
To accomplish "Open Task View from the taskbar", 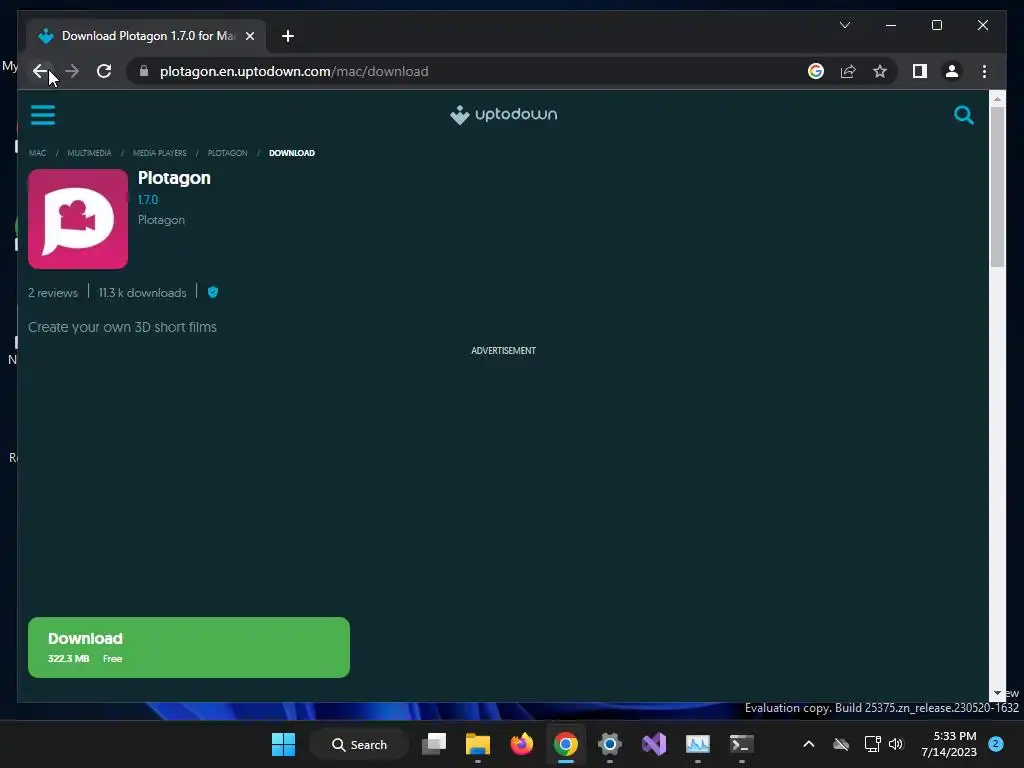I will click(434, 744).
